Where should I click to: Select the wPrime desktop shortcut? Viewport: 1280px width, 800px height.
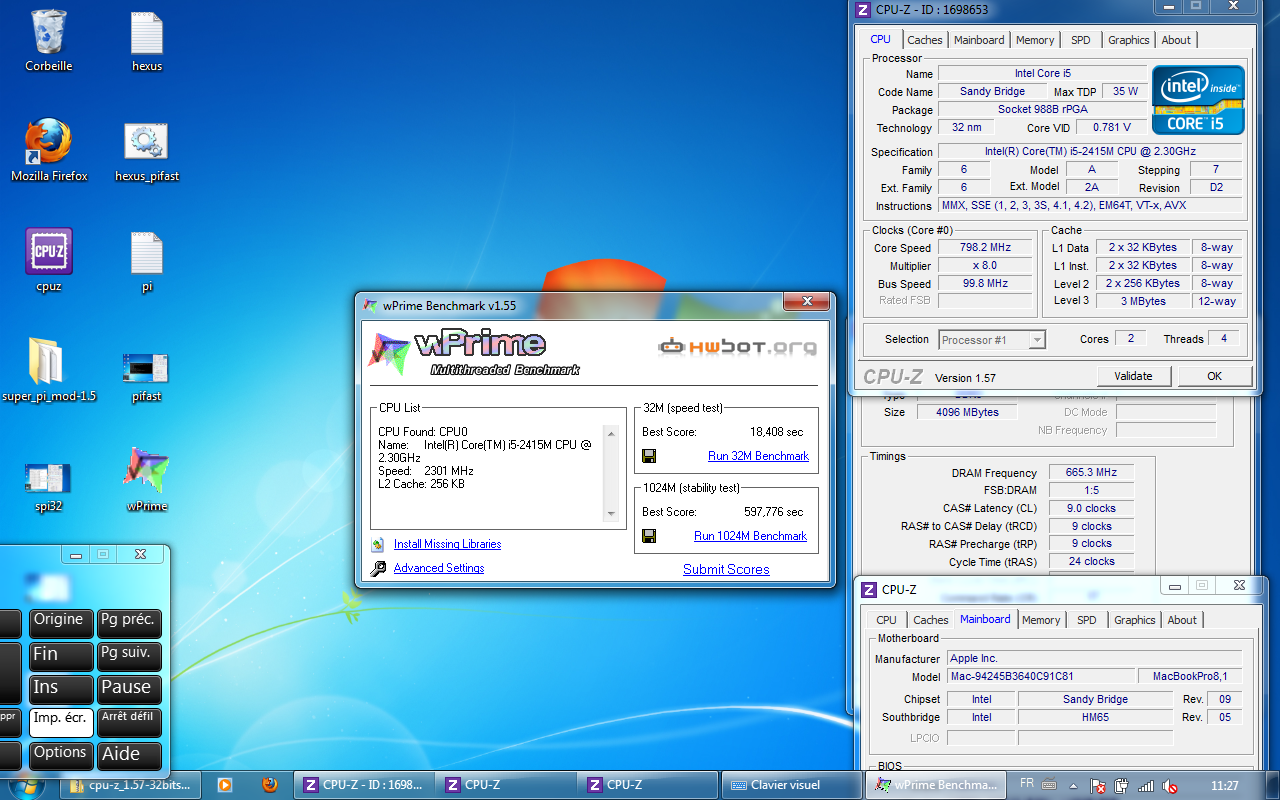147,481
